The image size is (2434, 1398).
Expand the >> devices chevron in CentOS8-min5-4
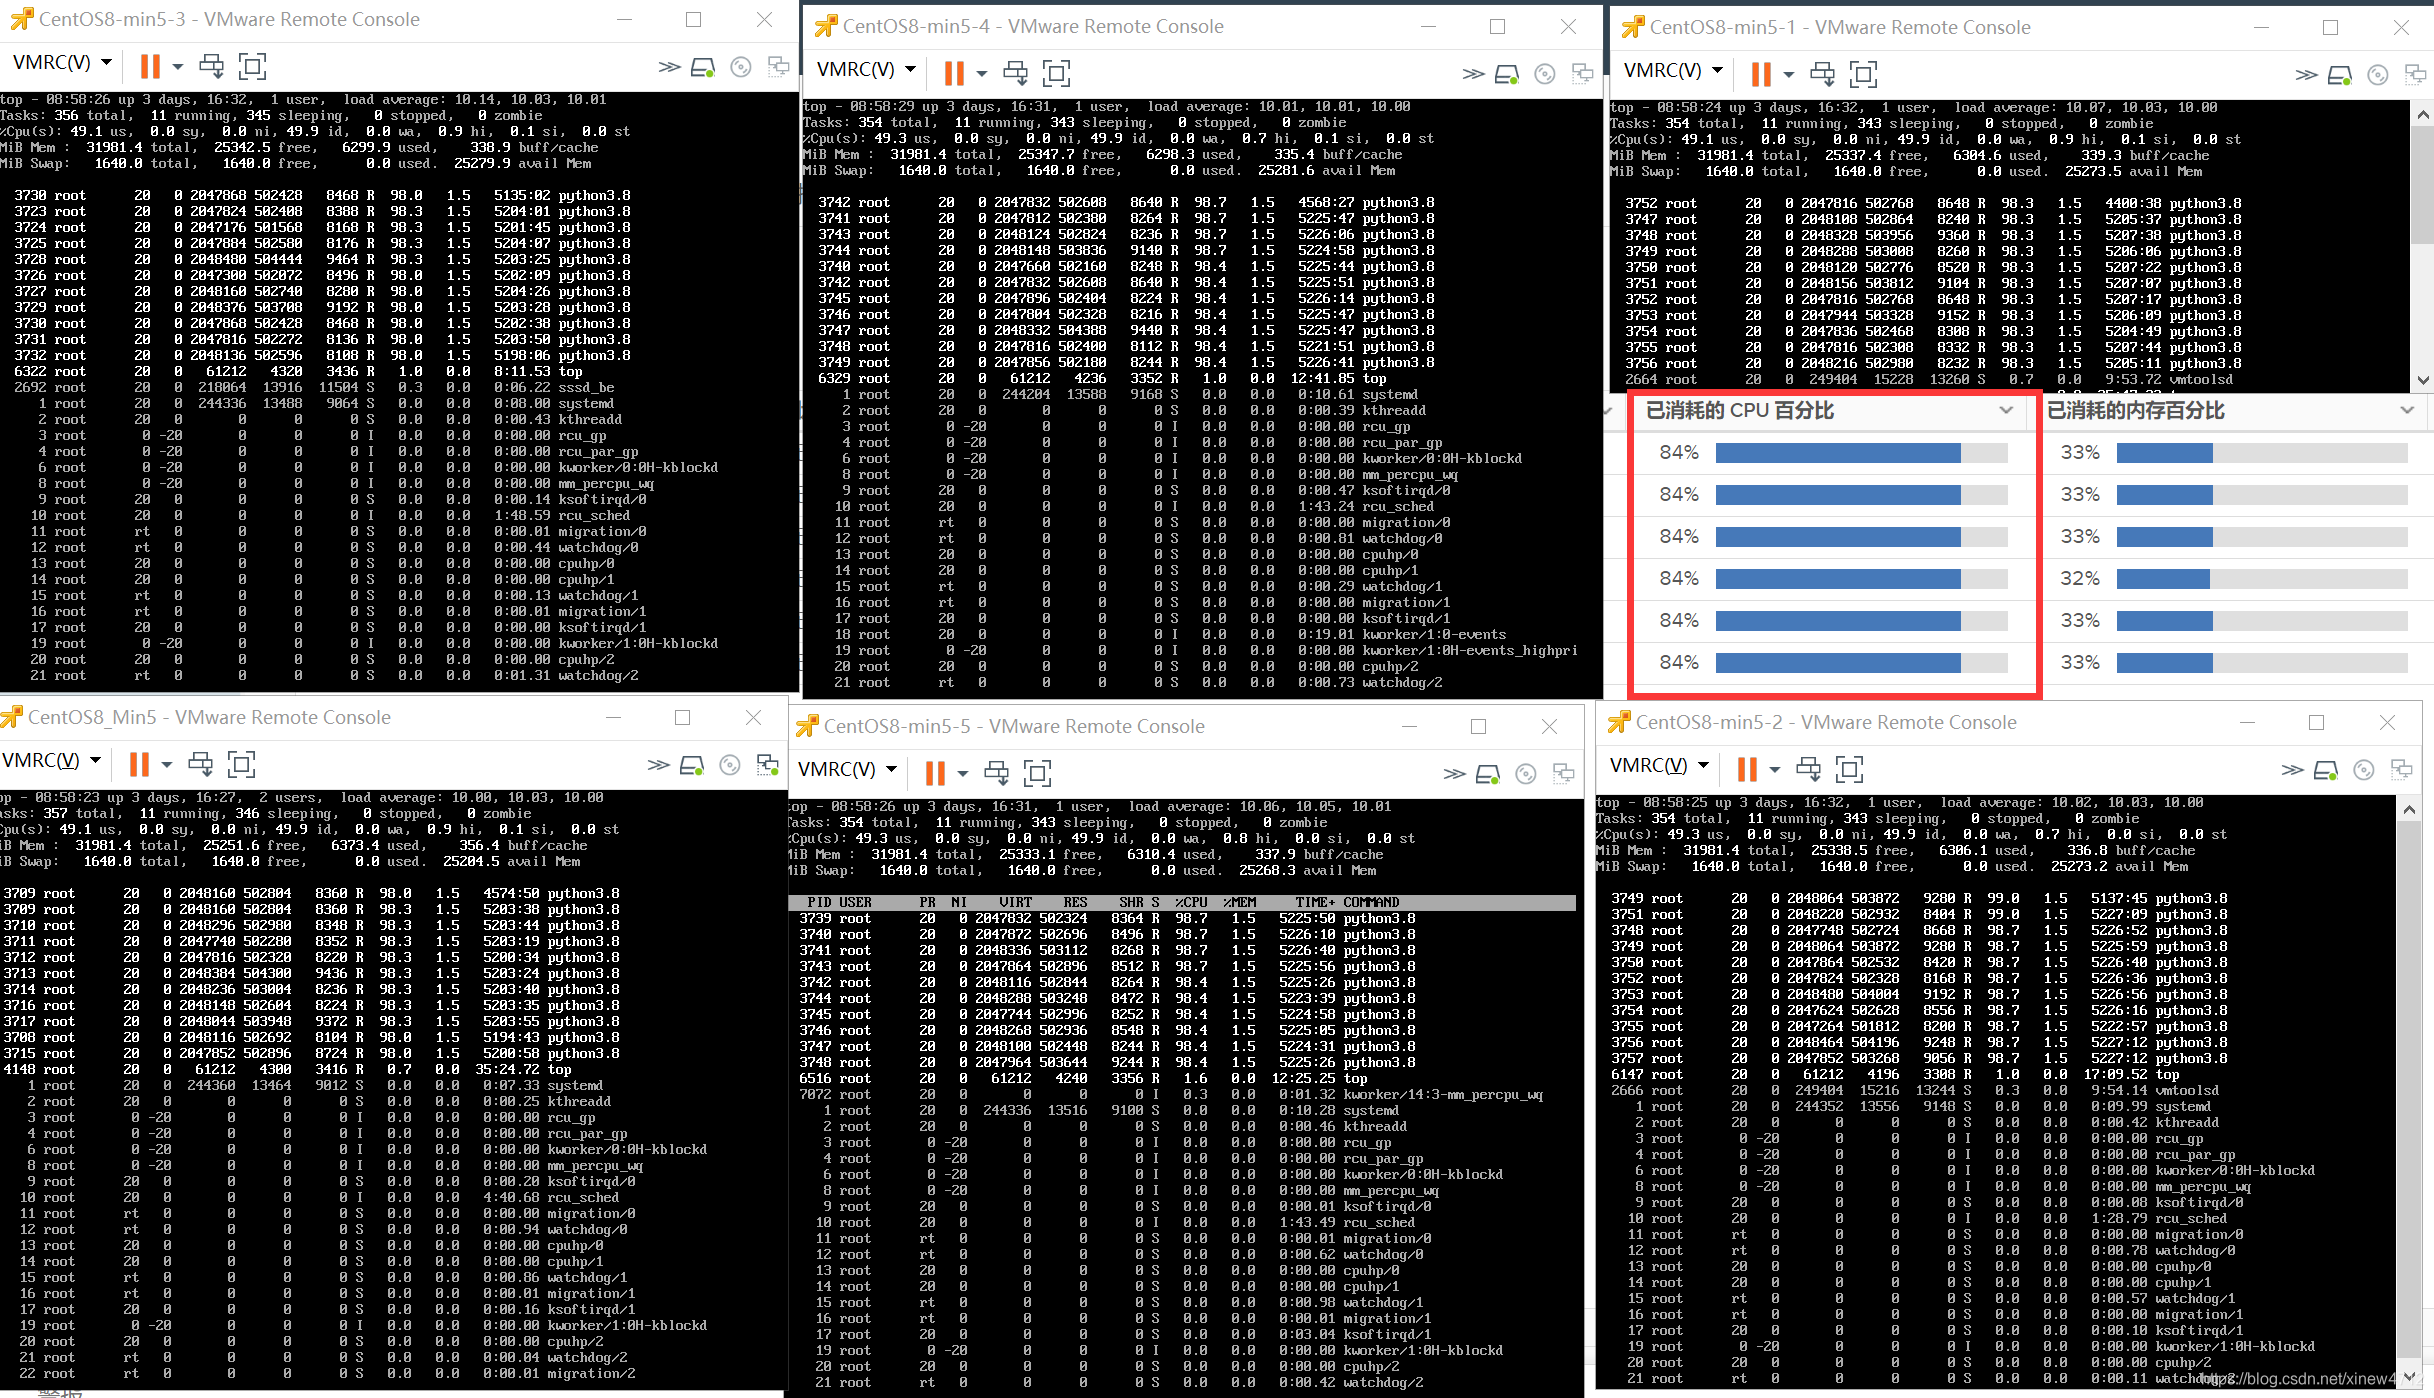tap(1473, 74)
